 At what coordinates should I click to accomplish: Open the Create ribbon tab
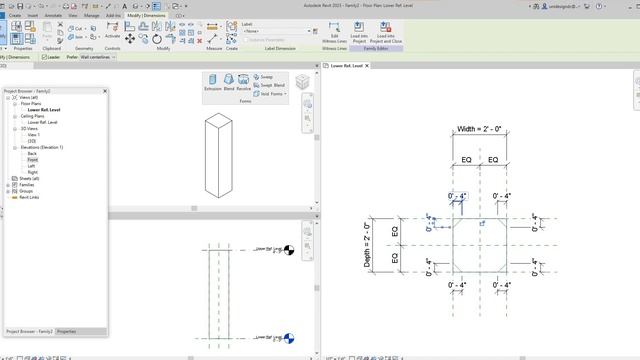click(x=15, y=16)
